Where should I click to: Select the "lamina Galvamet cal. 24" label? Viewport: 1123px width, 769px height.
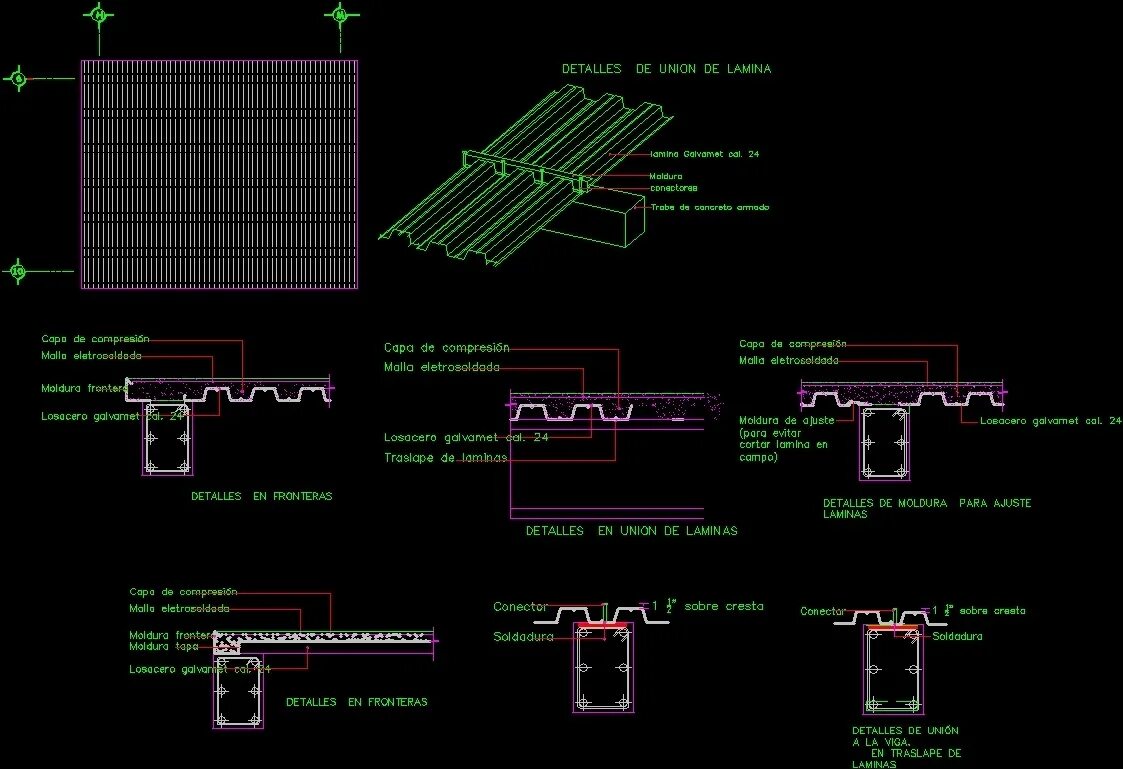(x=704, y=154)
